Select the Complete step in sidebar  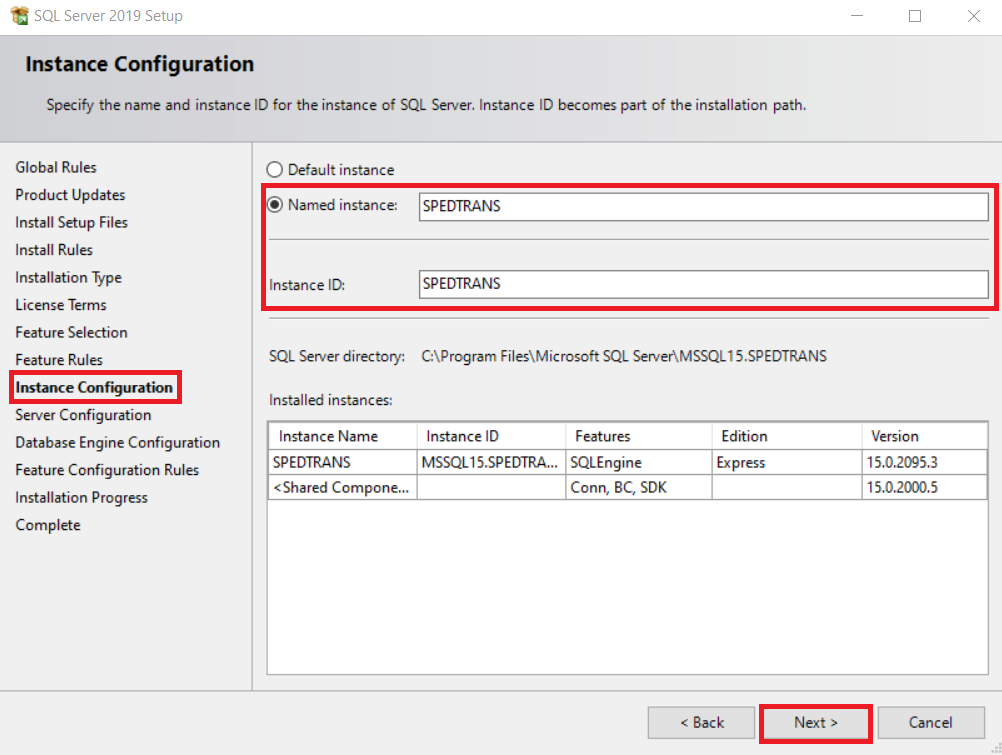[48, 525]
